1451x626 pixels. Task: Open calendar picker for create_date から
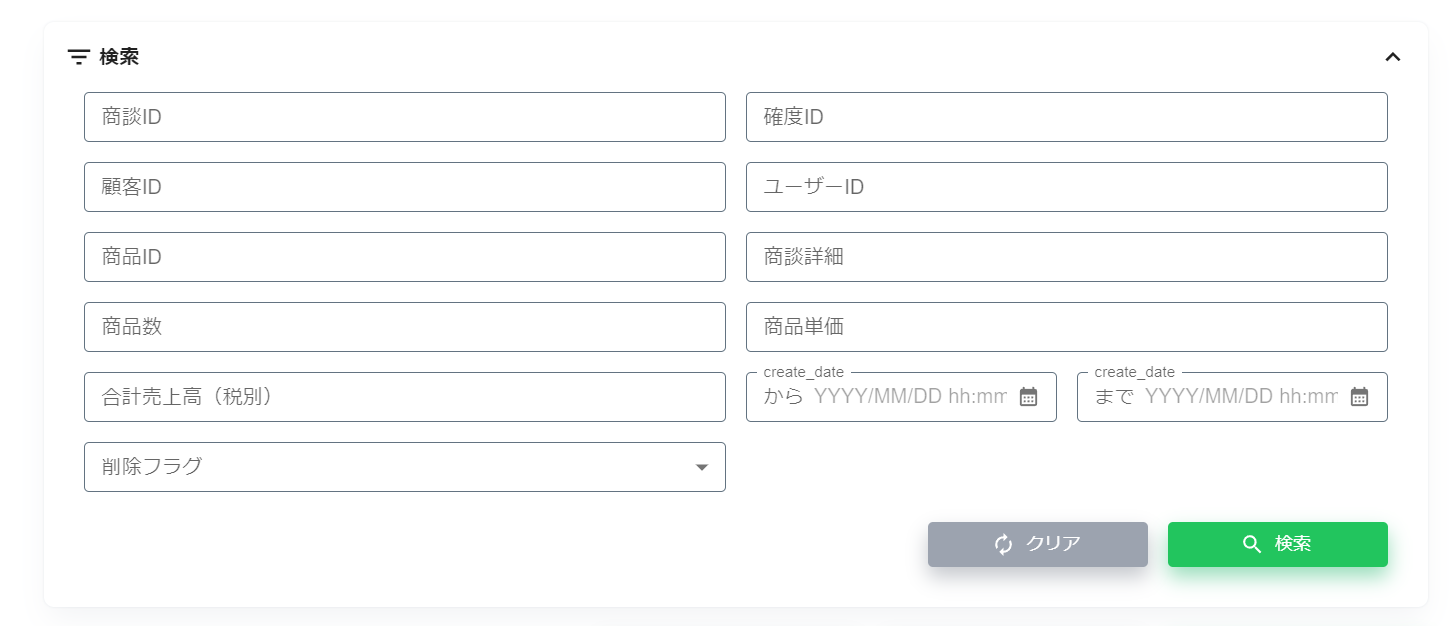[x=1028, y=397]
